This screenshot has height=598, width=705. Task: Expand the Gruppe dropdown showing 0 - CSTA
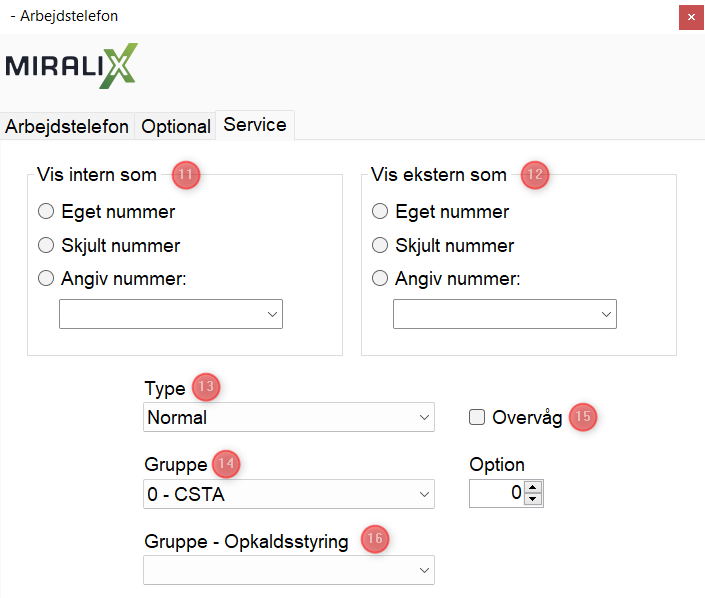tap(289, 494)
